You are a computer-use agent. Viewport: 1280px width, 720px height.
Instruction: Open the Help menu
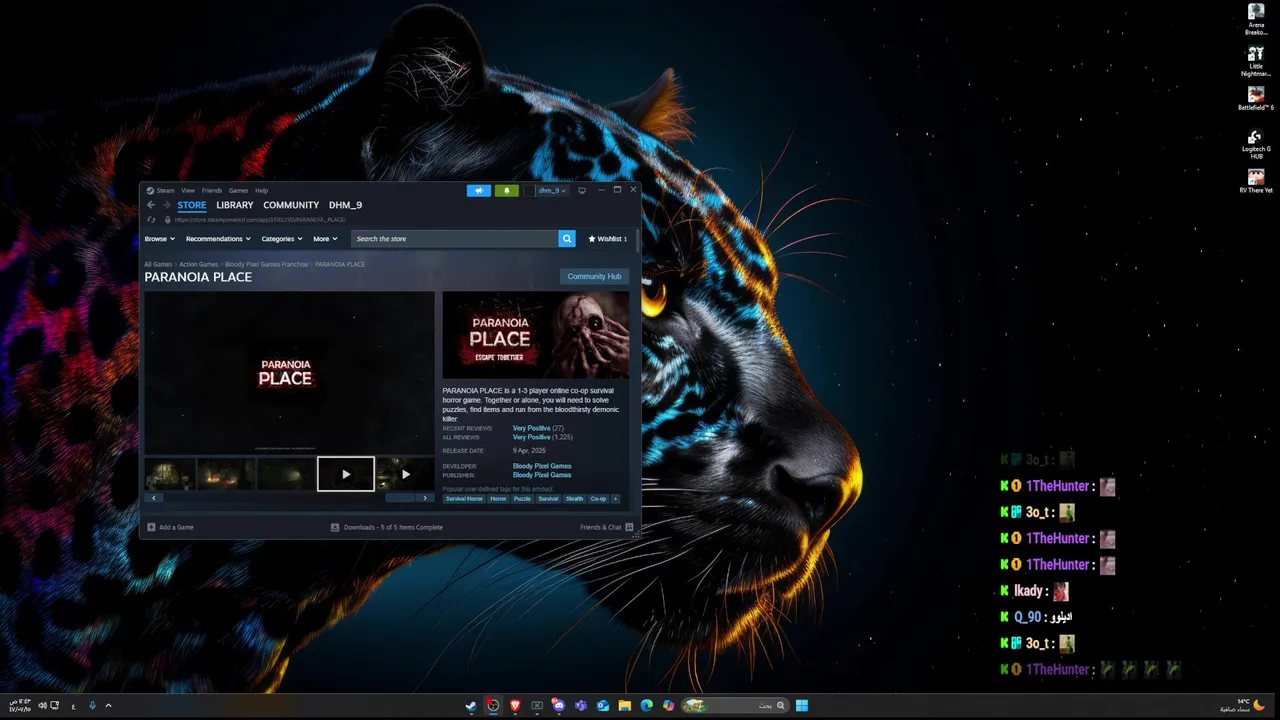261,190
